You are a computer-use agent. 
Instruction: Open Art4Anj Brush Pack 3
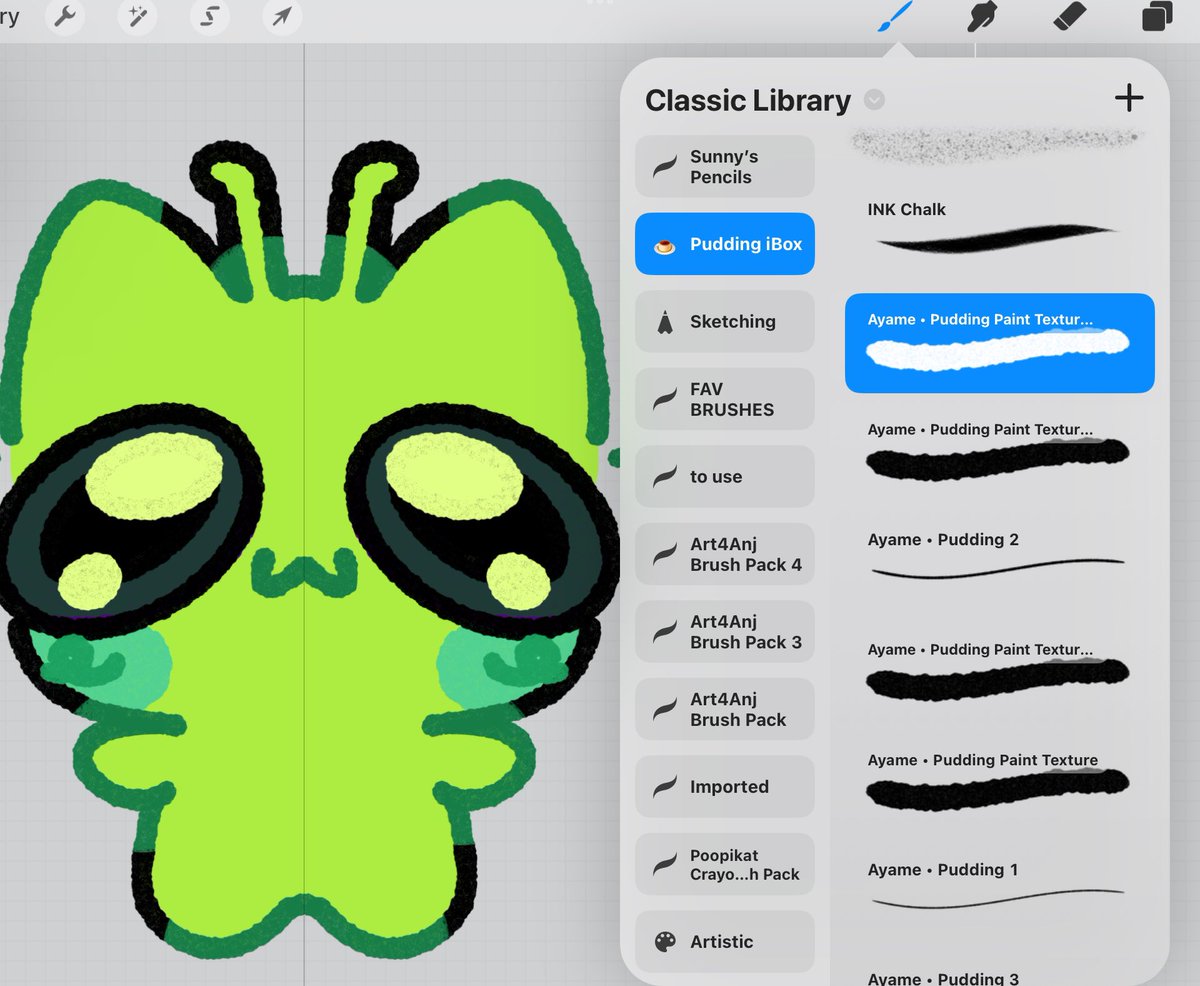(x=725, y=632)
